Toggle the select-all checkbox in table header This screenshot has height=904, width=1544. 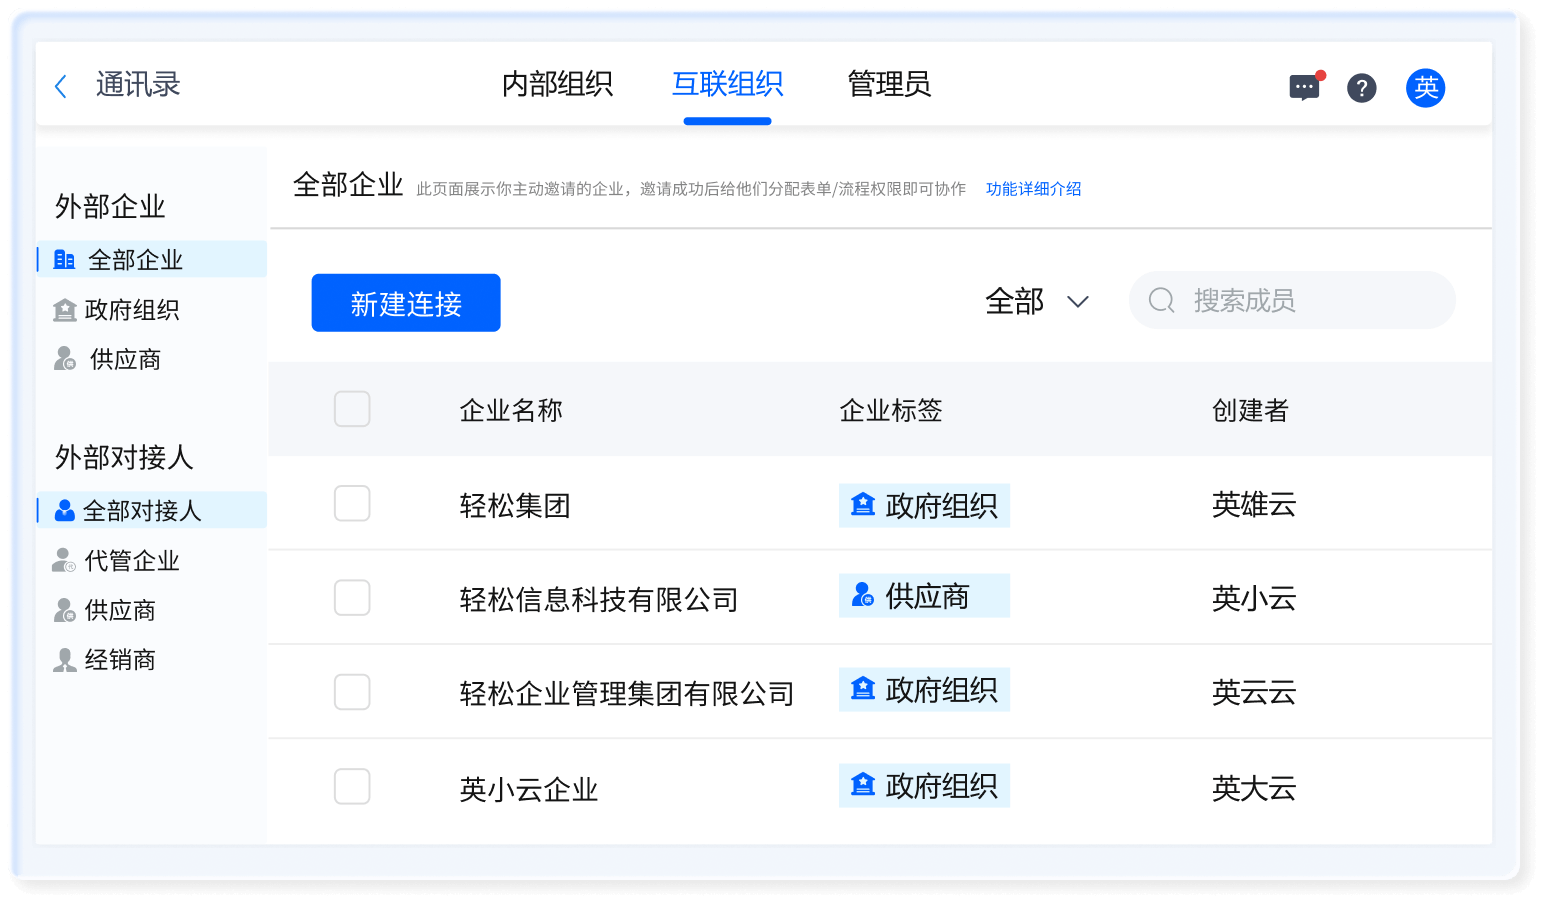(x=352, y=409)
